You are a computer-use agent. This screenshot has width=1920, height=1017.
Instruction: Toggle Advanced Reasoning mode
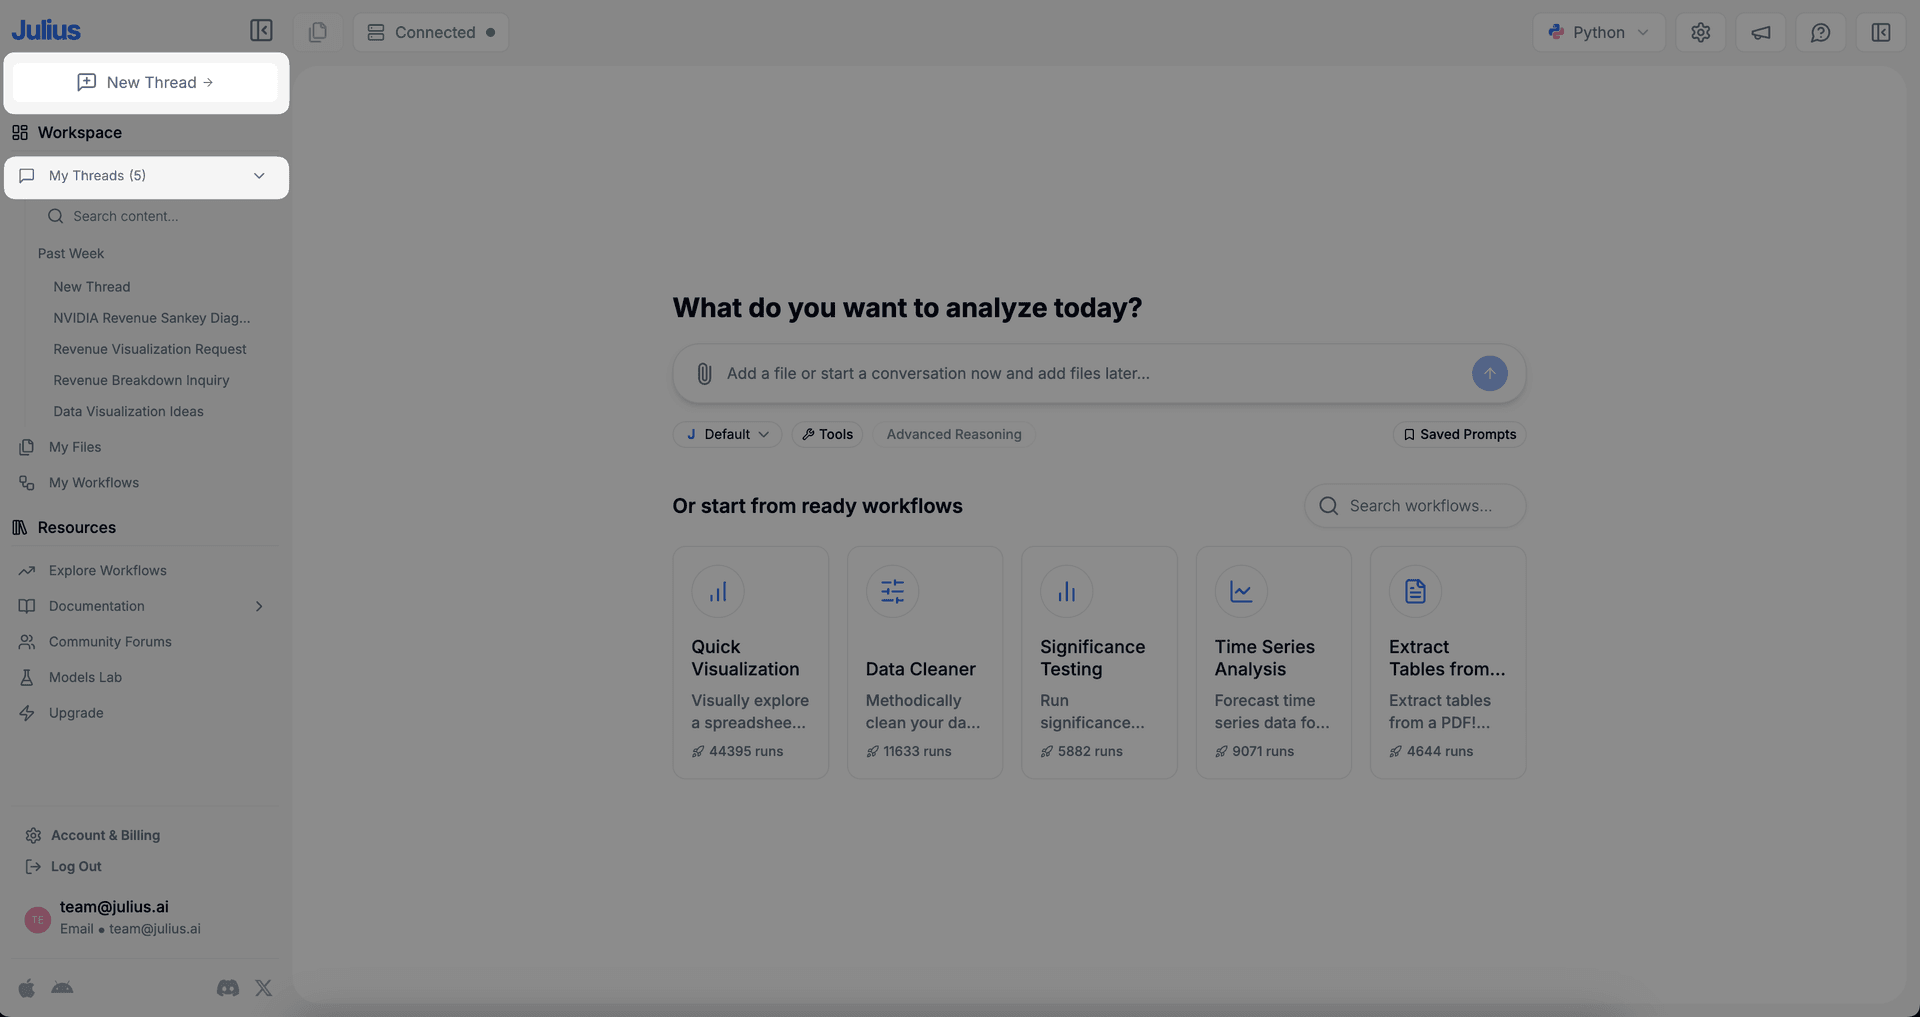coord(953,435)
